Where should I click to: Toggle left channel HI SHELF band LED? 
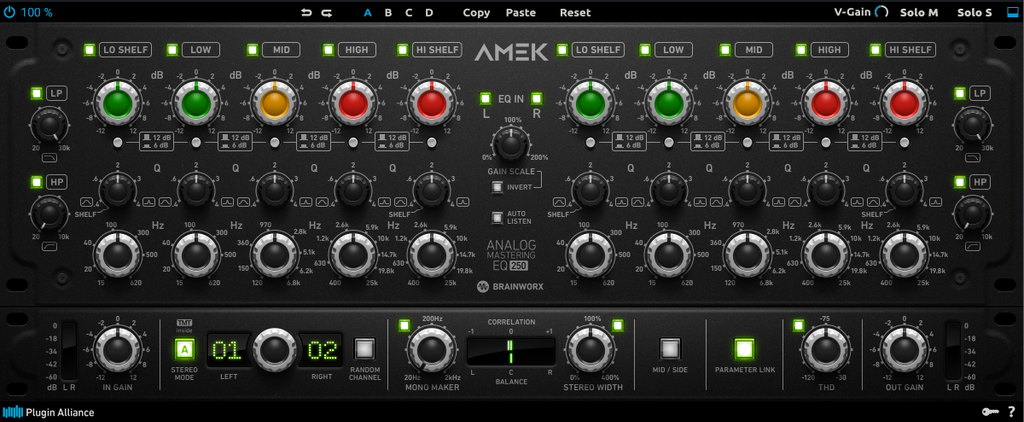pyautogui.click(x=404, y=50)
